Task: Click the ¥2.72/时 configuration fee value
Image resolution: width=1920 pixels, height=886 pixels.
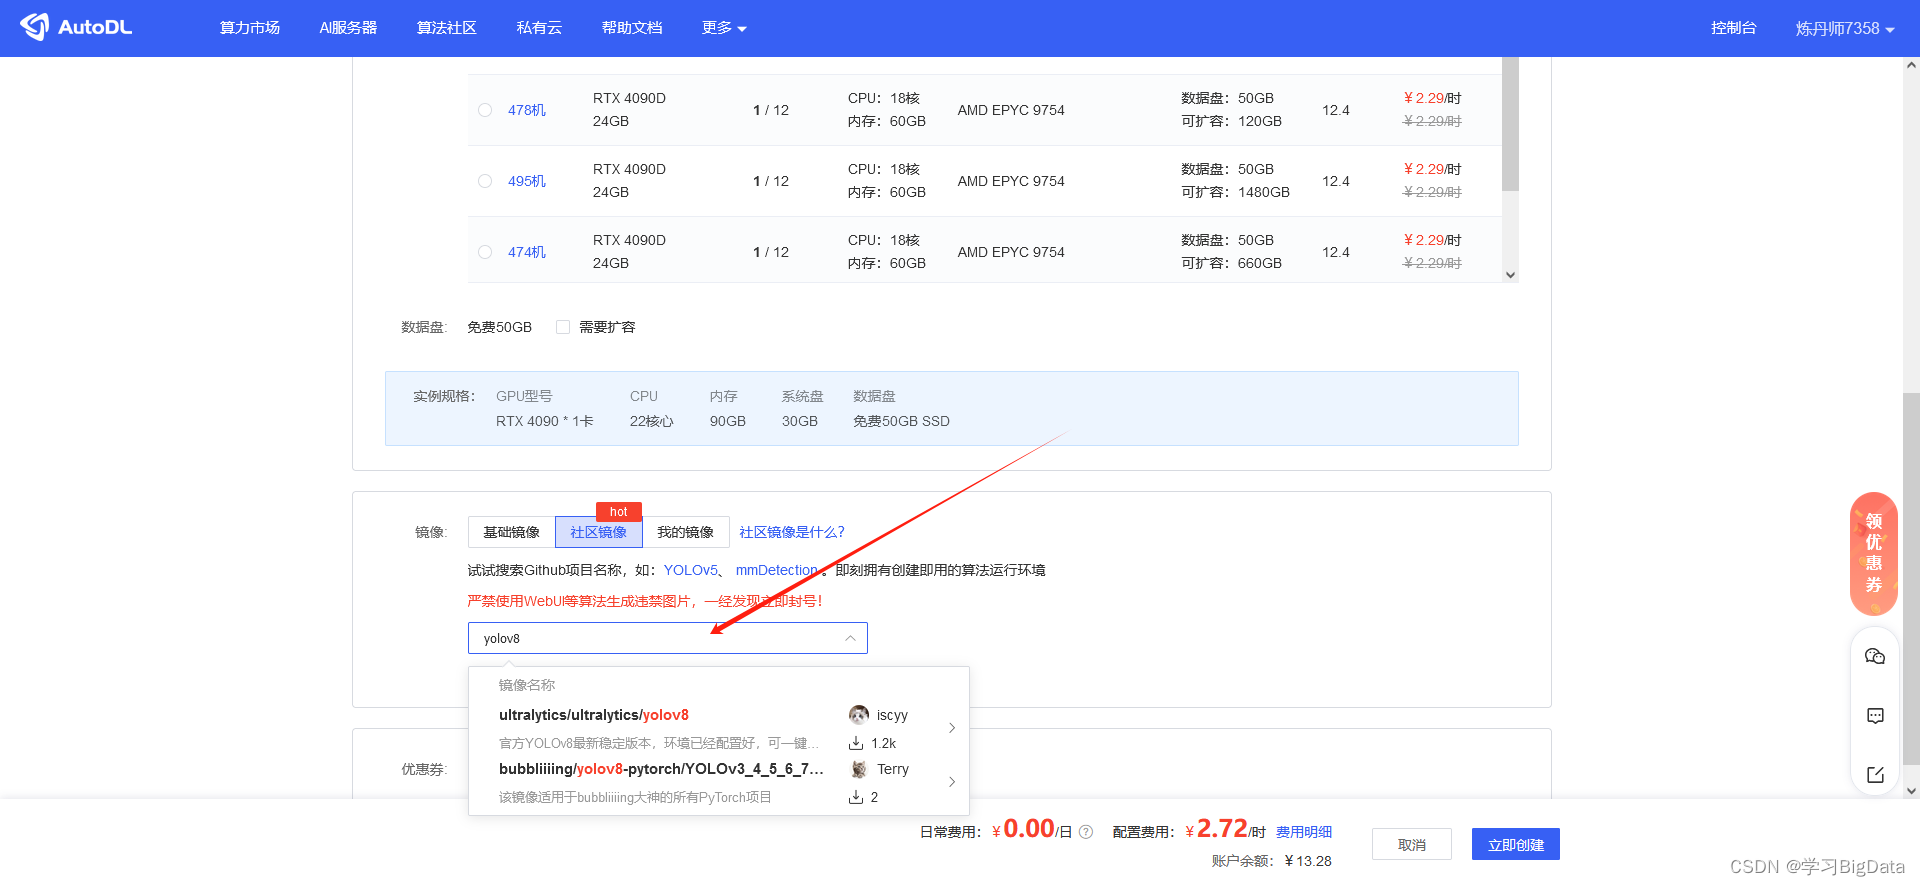Action: pyautogui.click(x=1225, y=829)
